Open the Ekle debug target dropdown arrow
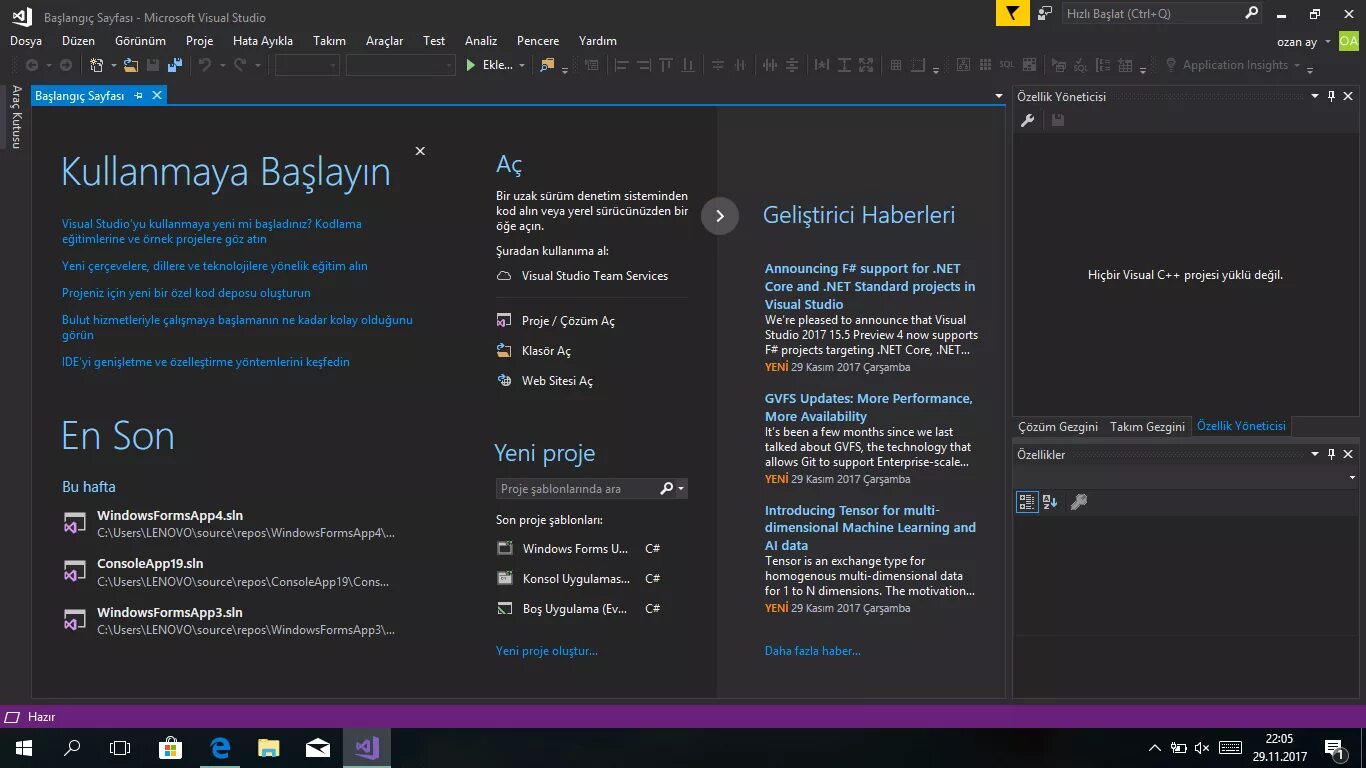This screenshot has height=768, width=1366. 521,65
